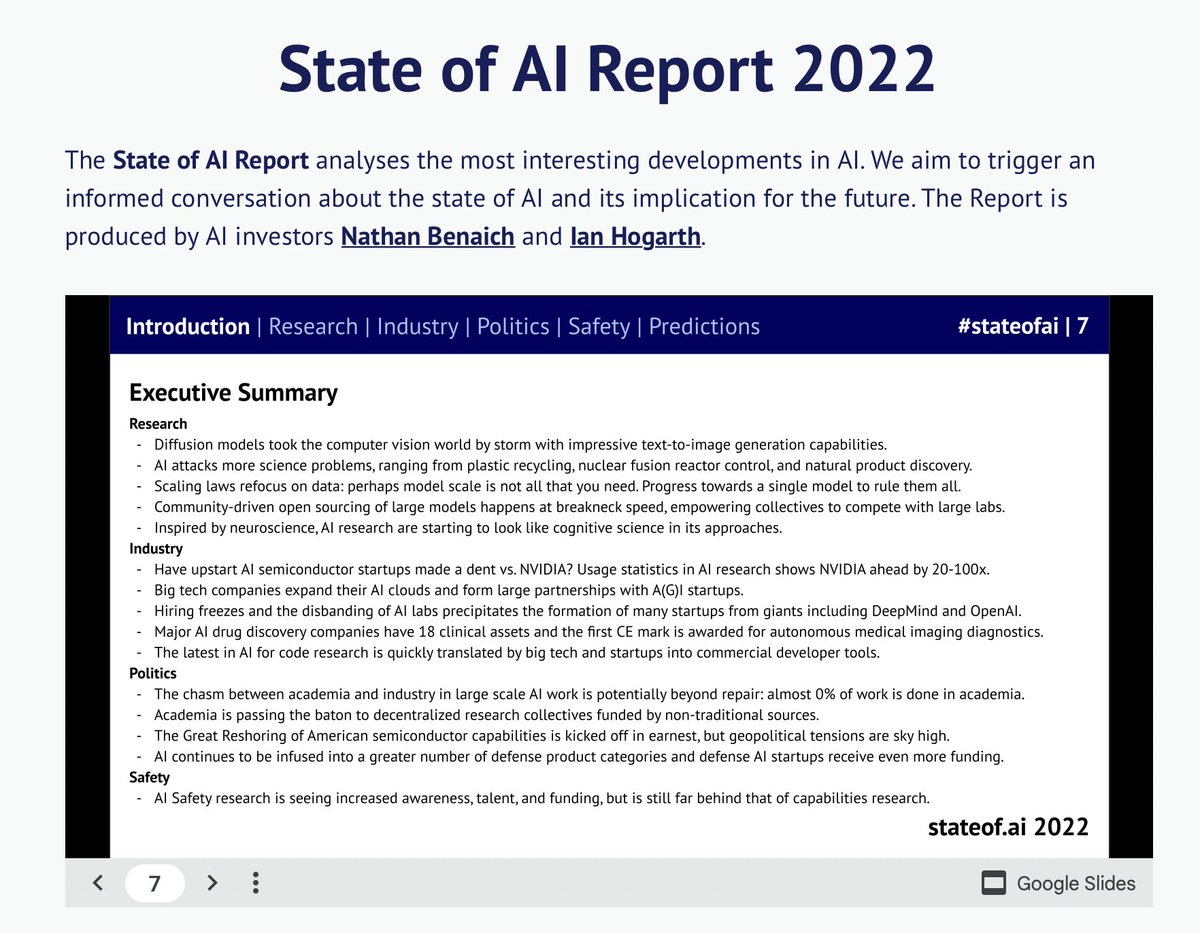Click the 'Community-driven open sourcing' bullet
This screenshot has width=1200, height=933.
tap(579, 507)
